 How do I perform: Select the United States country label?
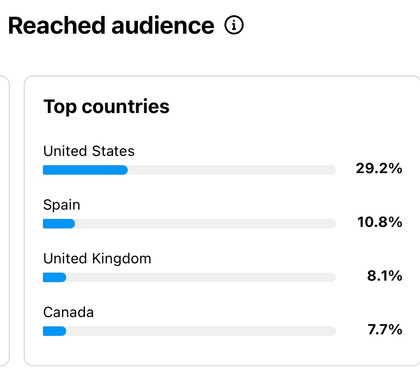(x=89, y=151)
